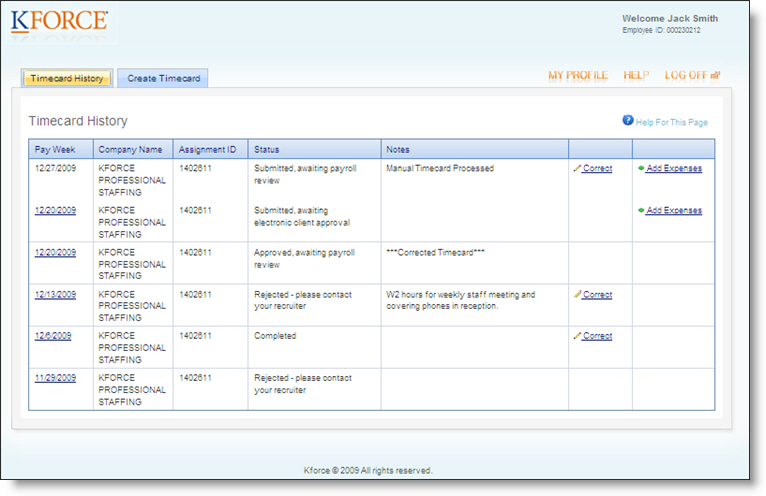Click the help question mark icon

coord(627,120)
